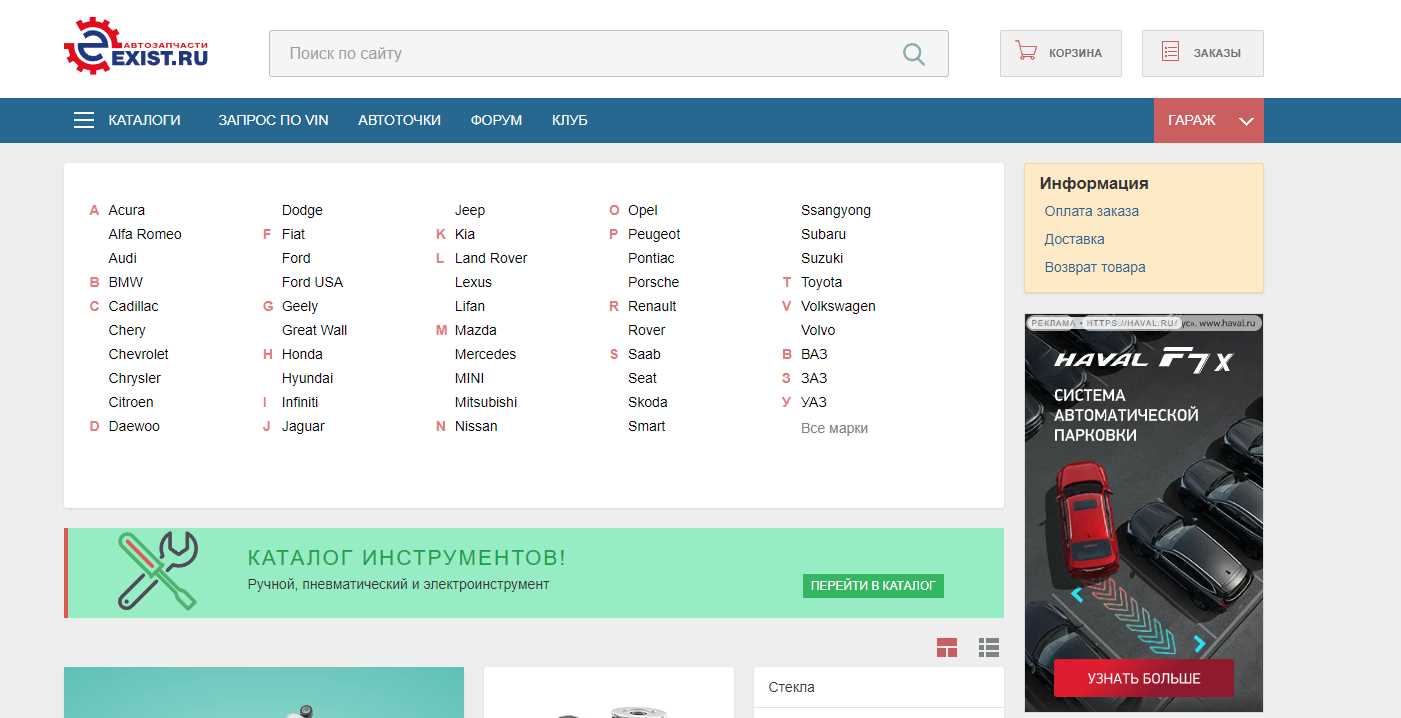Viewport: 1401px width, 718px height.
Task: Select Porsche brand
Action: (x=653, y=282)
